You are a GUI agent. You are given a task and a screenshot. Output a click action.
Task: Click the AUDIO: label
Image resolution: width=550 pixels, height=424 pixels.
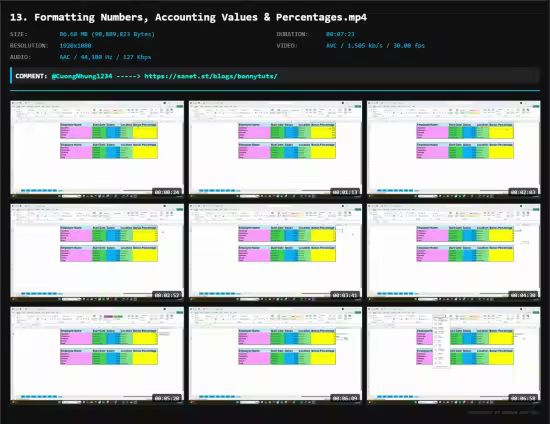click(20, 57)
